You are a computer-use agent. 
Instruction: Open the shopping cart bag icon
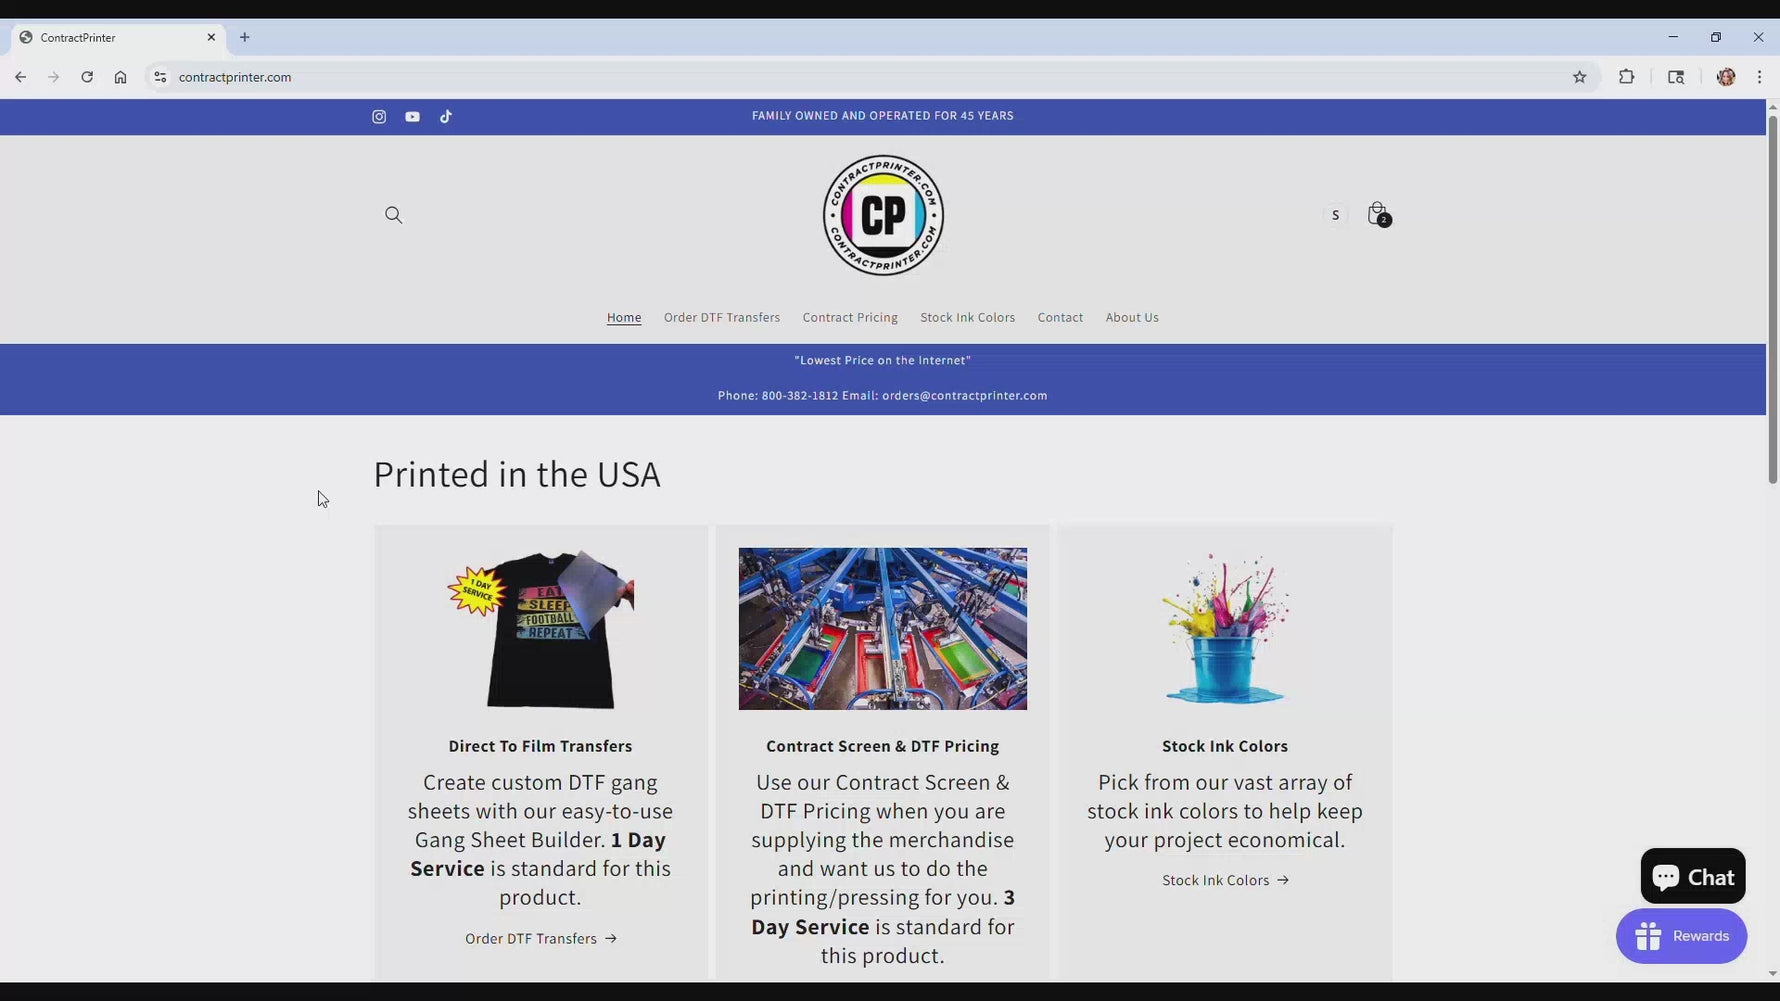pyautogui.click(x=1377, y=214)
